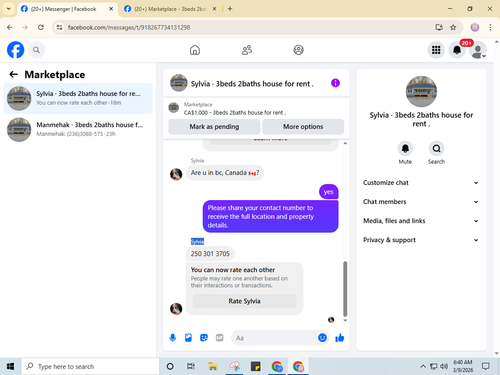Click the chat scrollbar thumb

tap(345, 289)
